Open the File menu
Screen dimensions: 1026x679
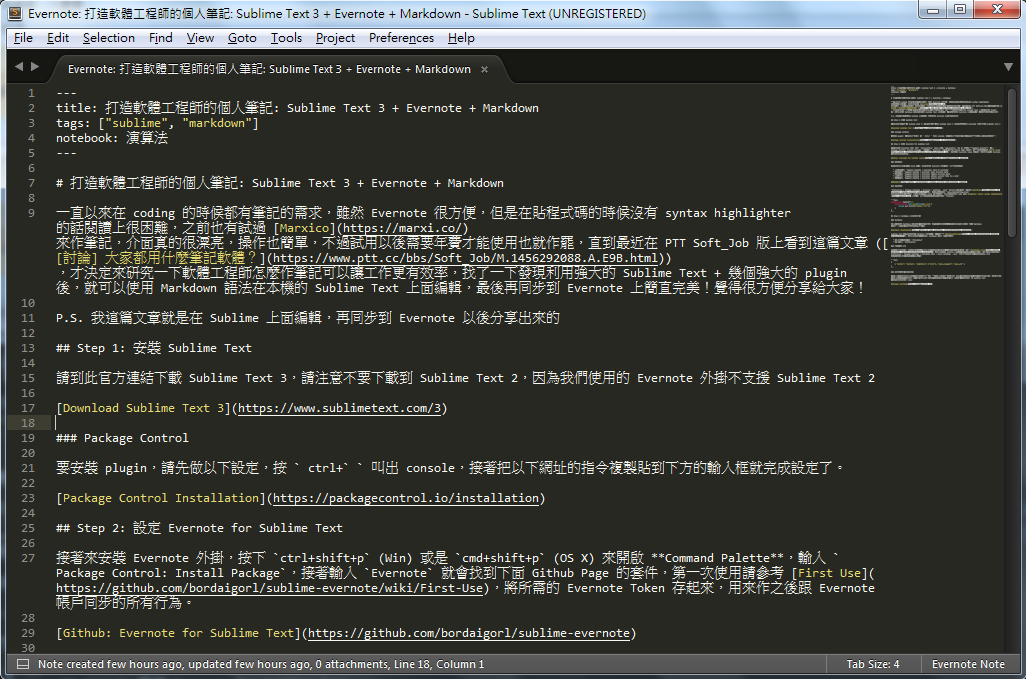tap(23, 38)
